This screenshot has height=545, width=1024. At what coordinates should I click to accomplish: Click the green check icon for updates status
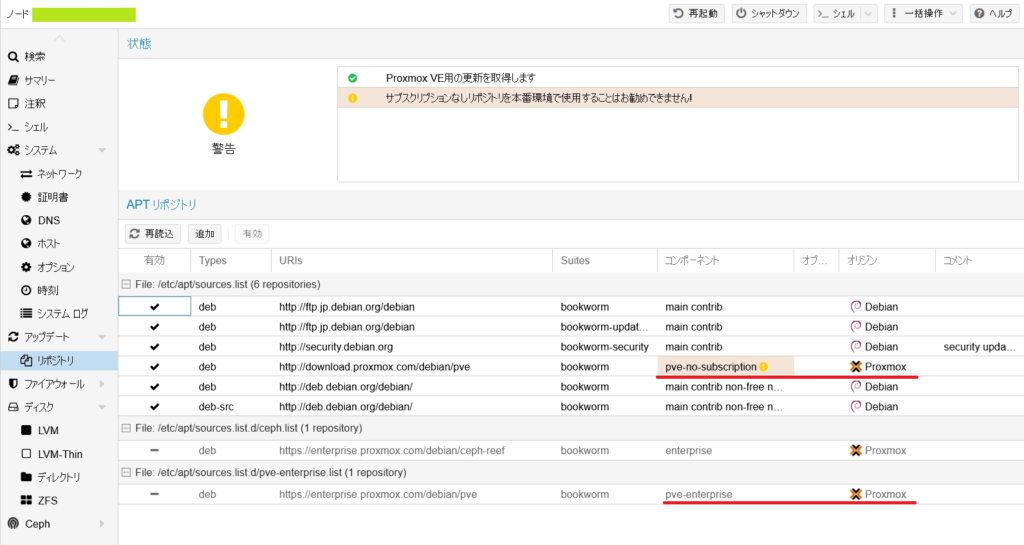(x=352, y=78)
